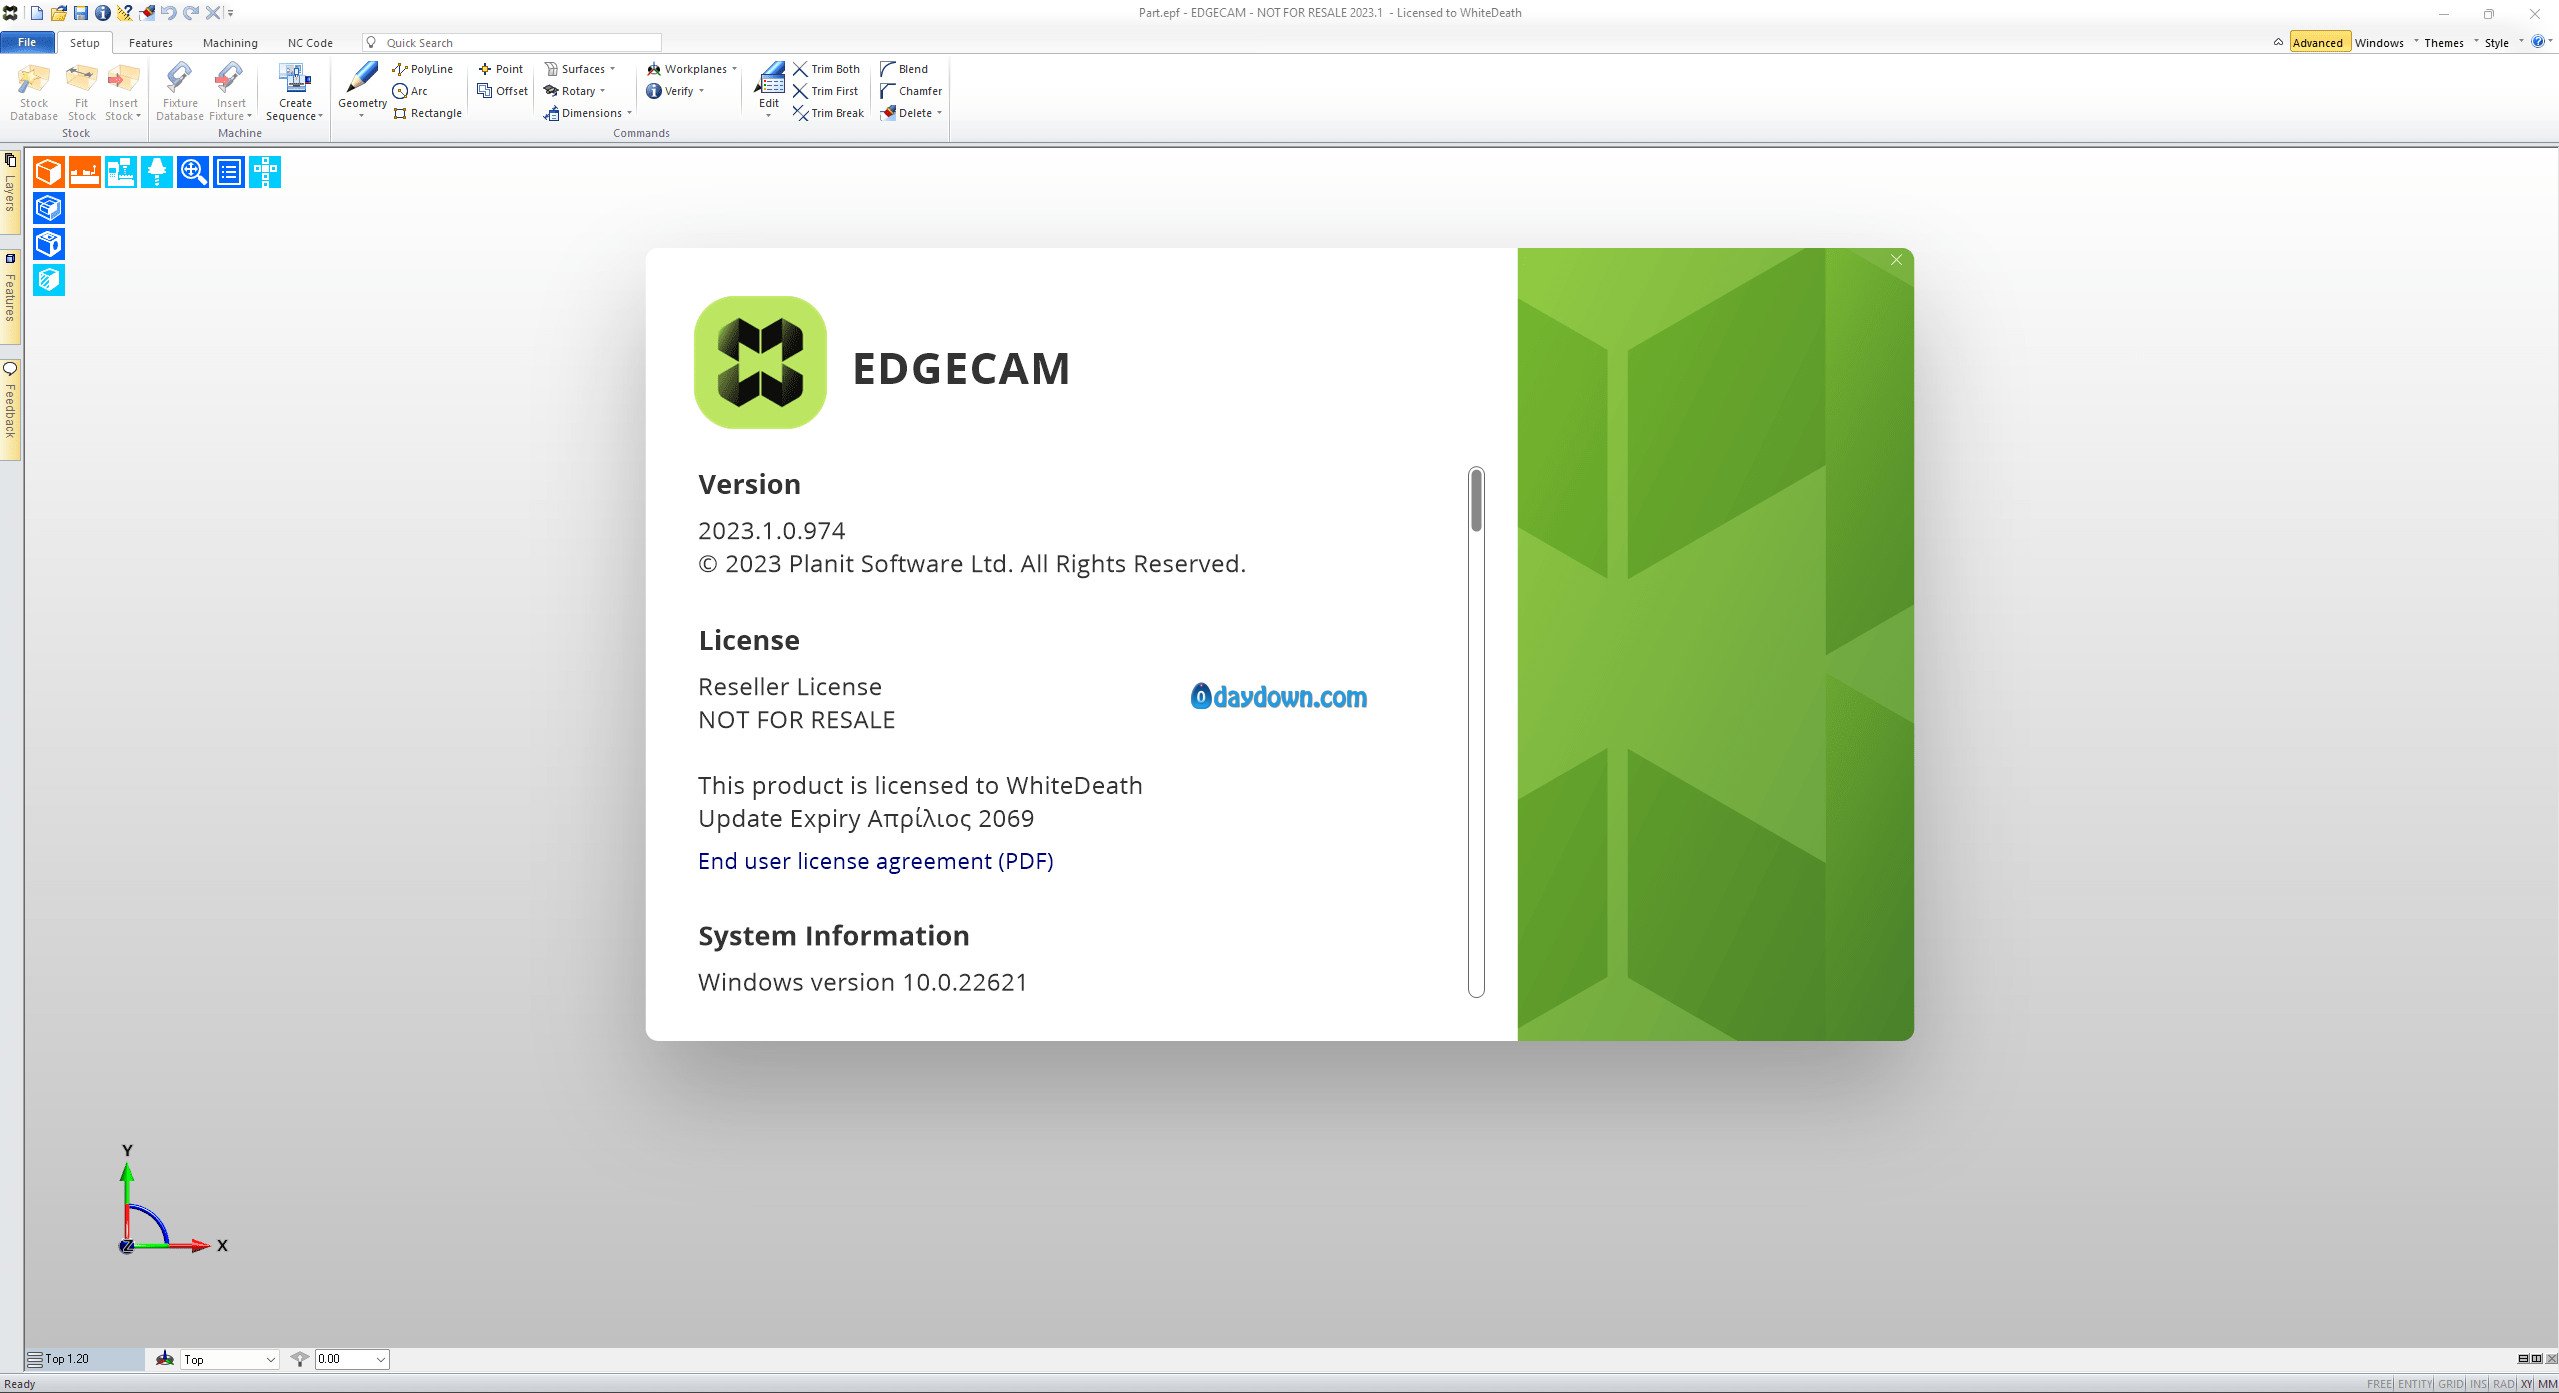Open the Top workplane combo box
Viewport: 2559px width, 1393px height.
[229, 1360]
